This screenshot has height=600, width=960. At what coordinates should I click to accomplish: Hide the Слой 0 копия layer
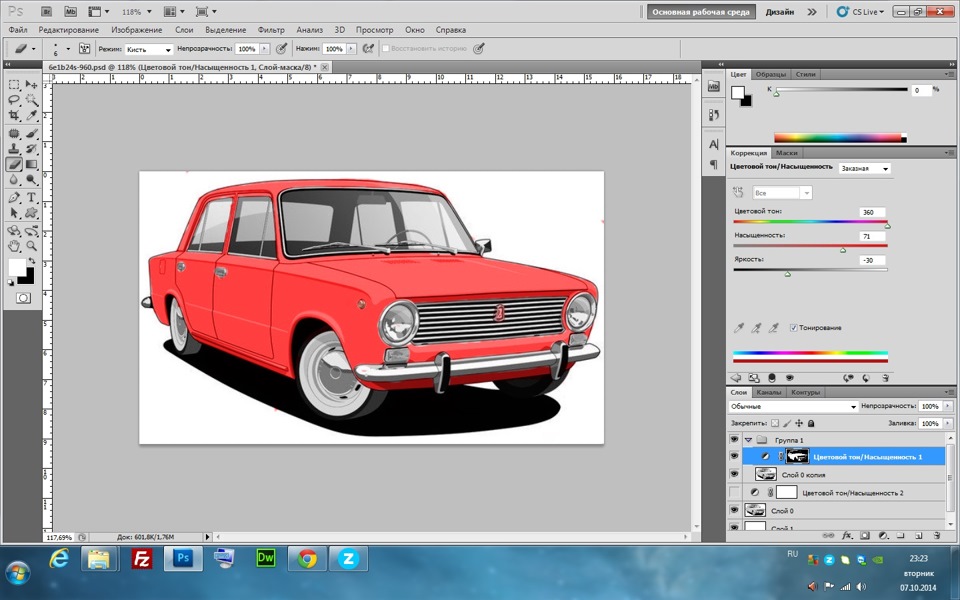pyautogui.click(x=734, y=474)
